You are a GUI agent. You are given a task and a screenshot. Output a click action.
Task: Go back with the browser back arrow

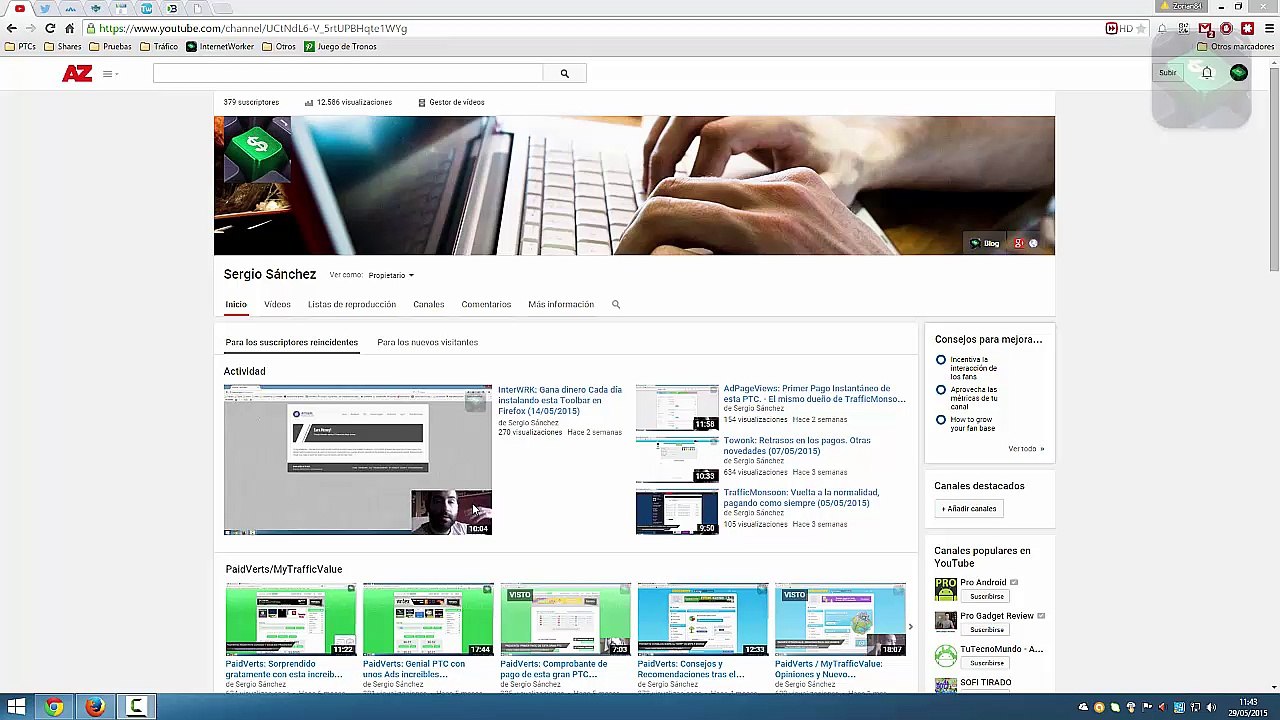(12, 28)
